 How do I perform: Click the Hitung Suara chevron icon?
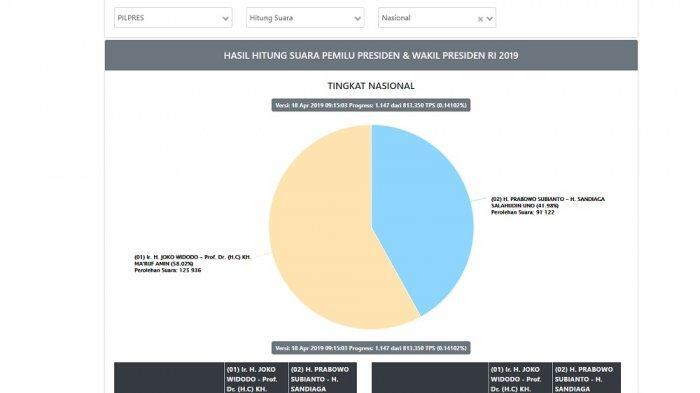coord(358,19)
